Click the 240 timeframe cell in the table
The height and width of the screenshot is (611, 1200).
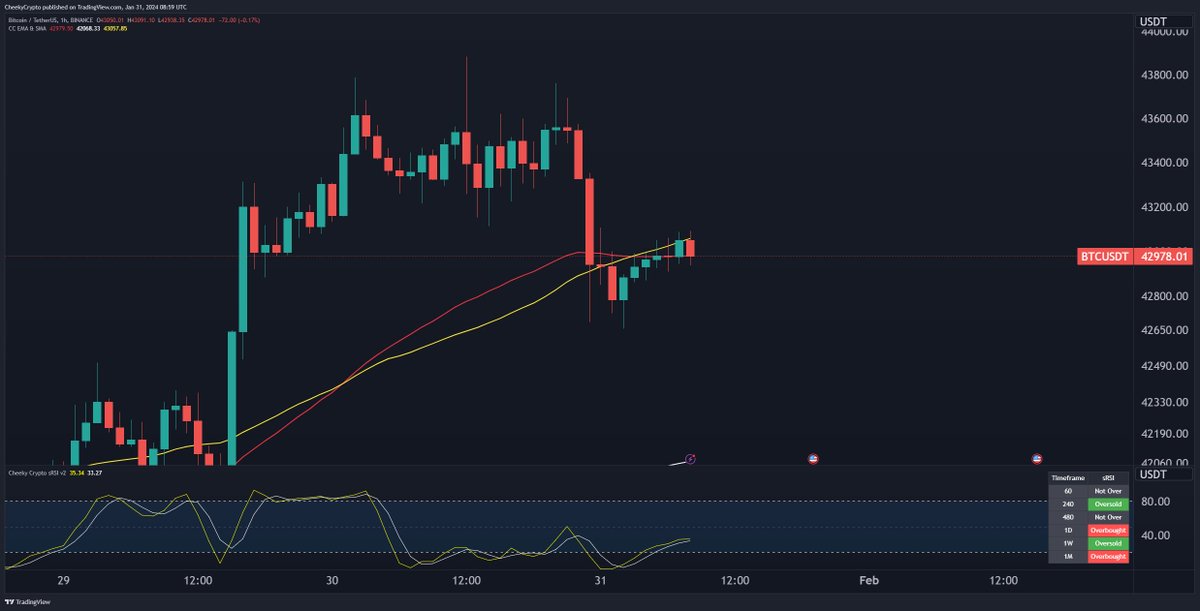point(1068,504)
